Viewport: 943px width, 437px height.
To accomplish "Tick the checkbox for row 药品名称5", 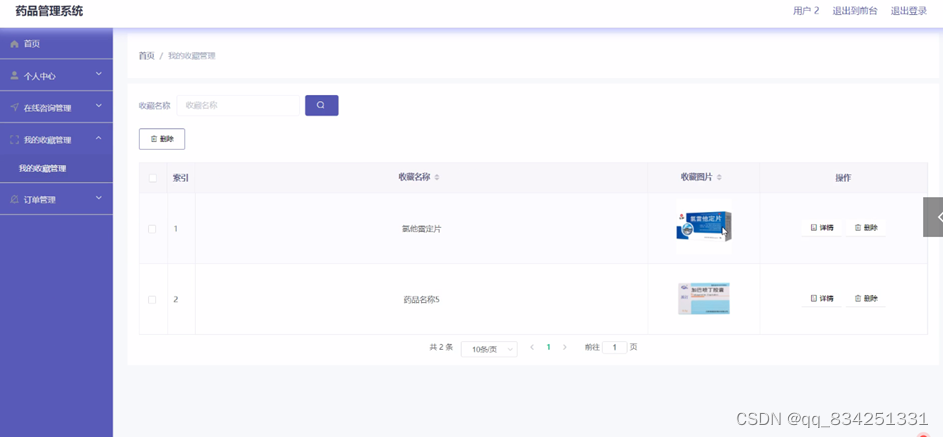I will [152, 299].
